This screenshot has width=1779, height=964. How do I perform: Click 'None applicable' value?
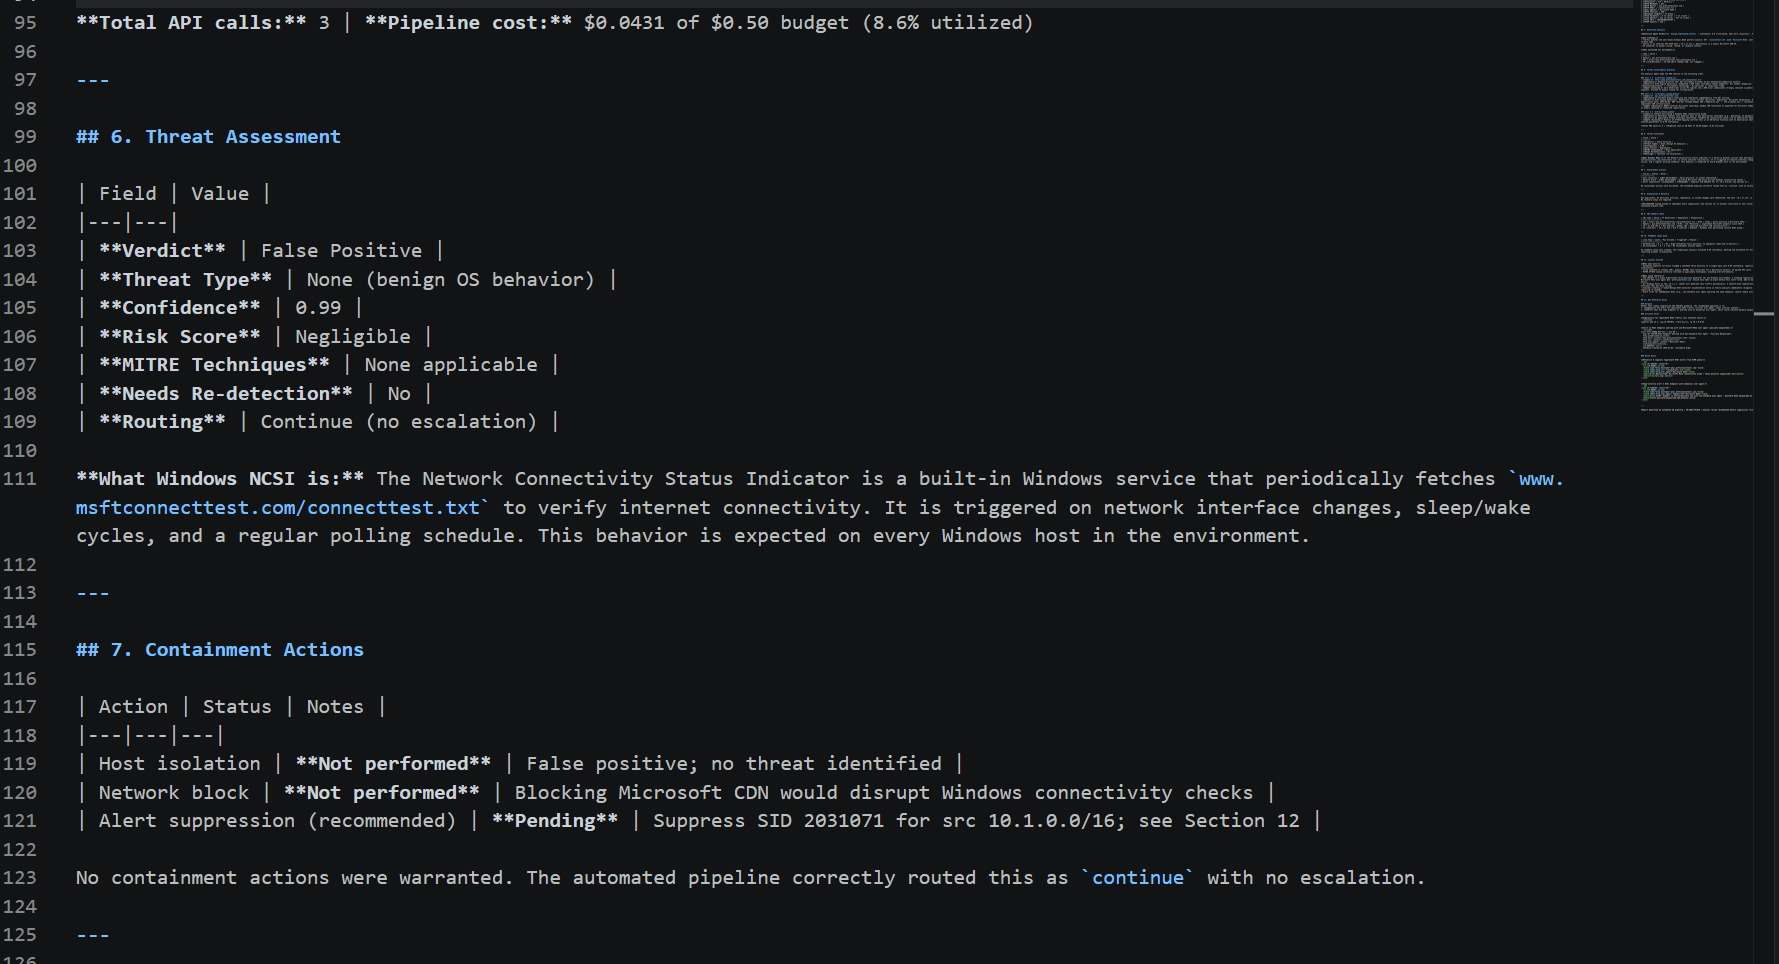(450, 365)
